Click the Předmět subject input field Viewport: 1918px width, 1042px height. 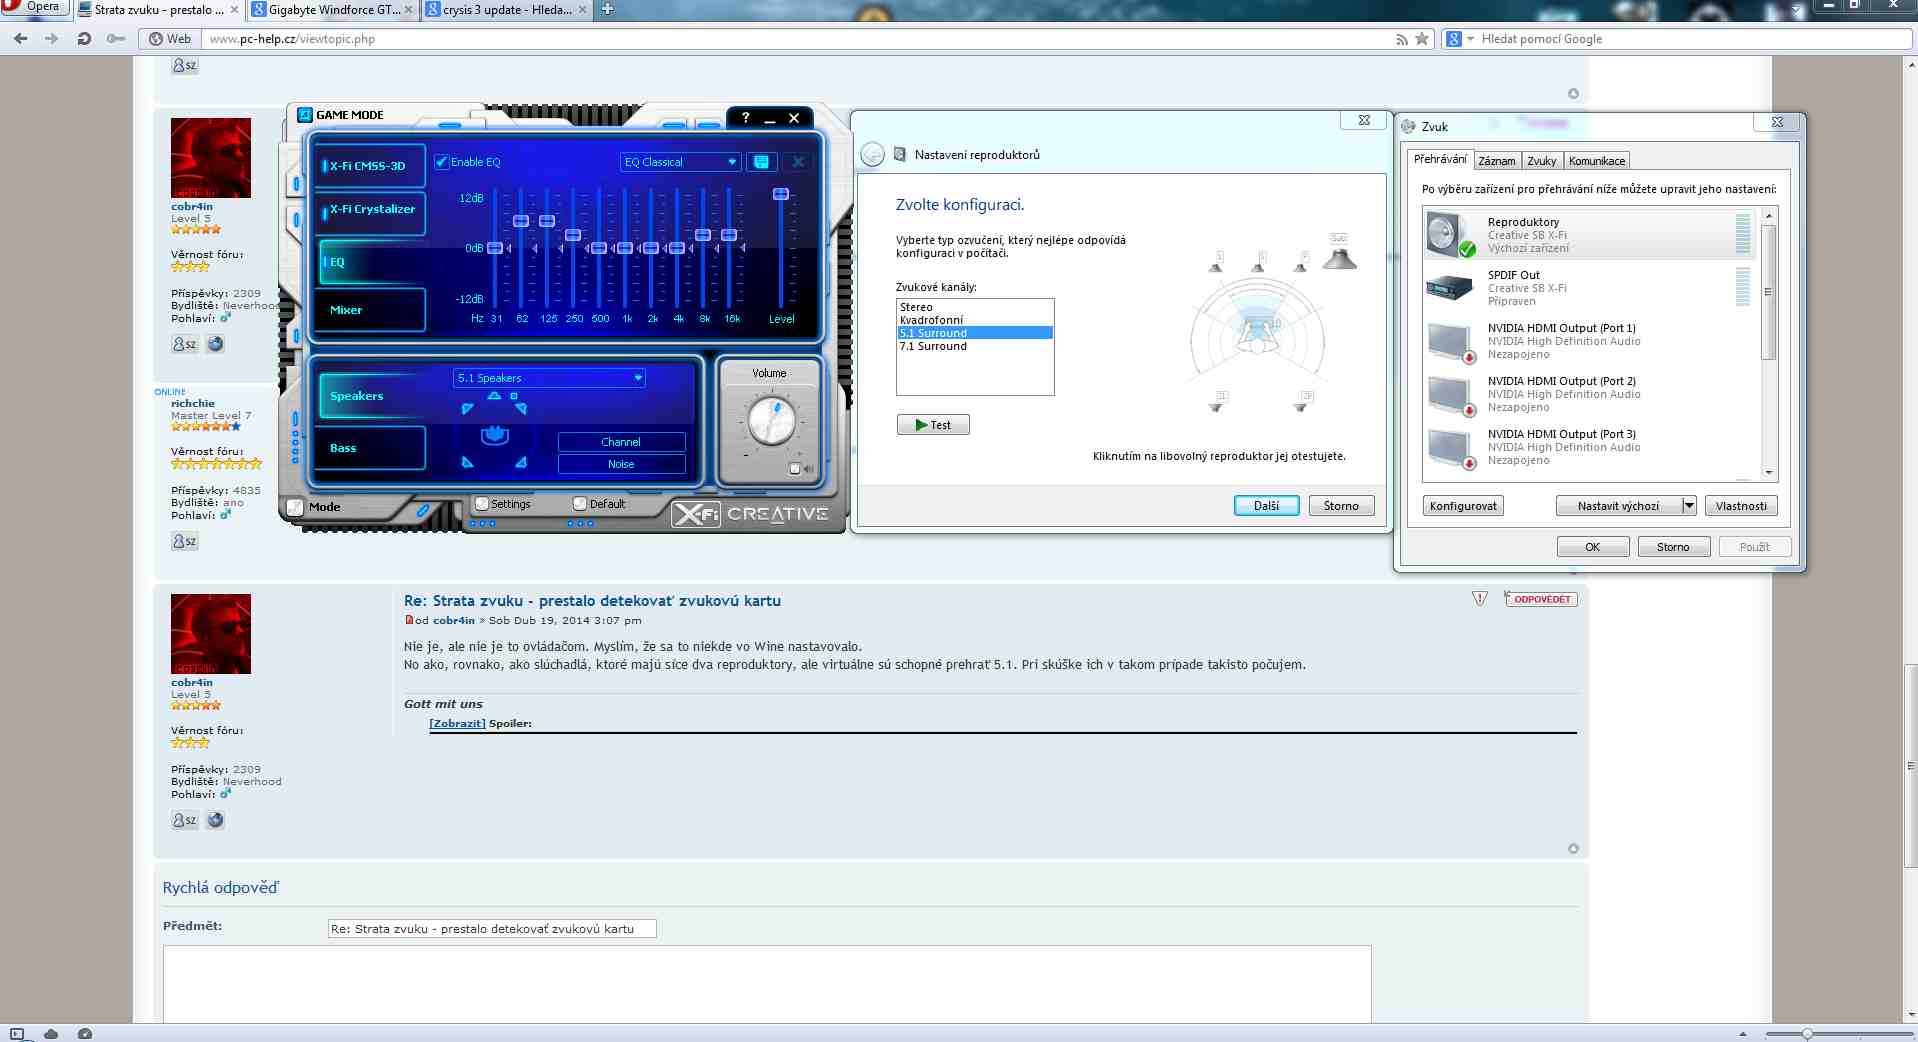[x=492, y=929]
